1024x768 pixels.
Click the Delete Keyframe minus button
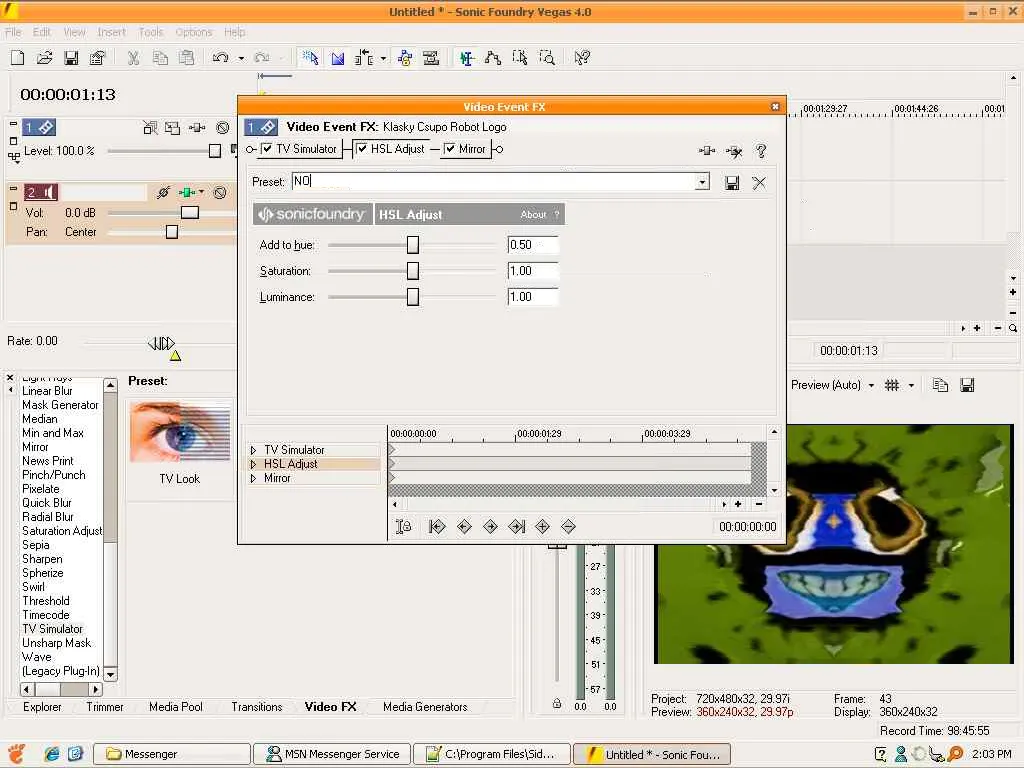point(568,526)
